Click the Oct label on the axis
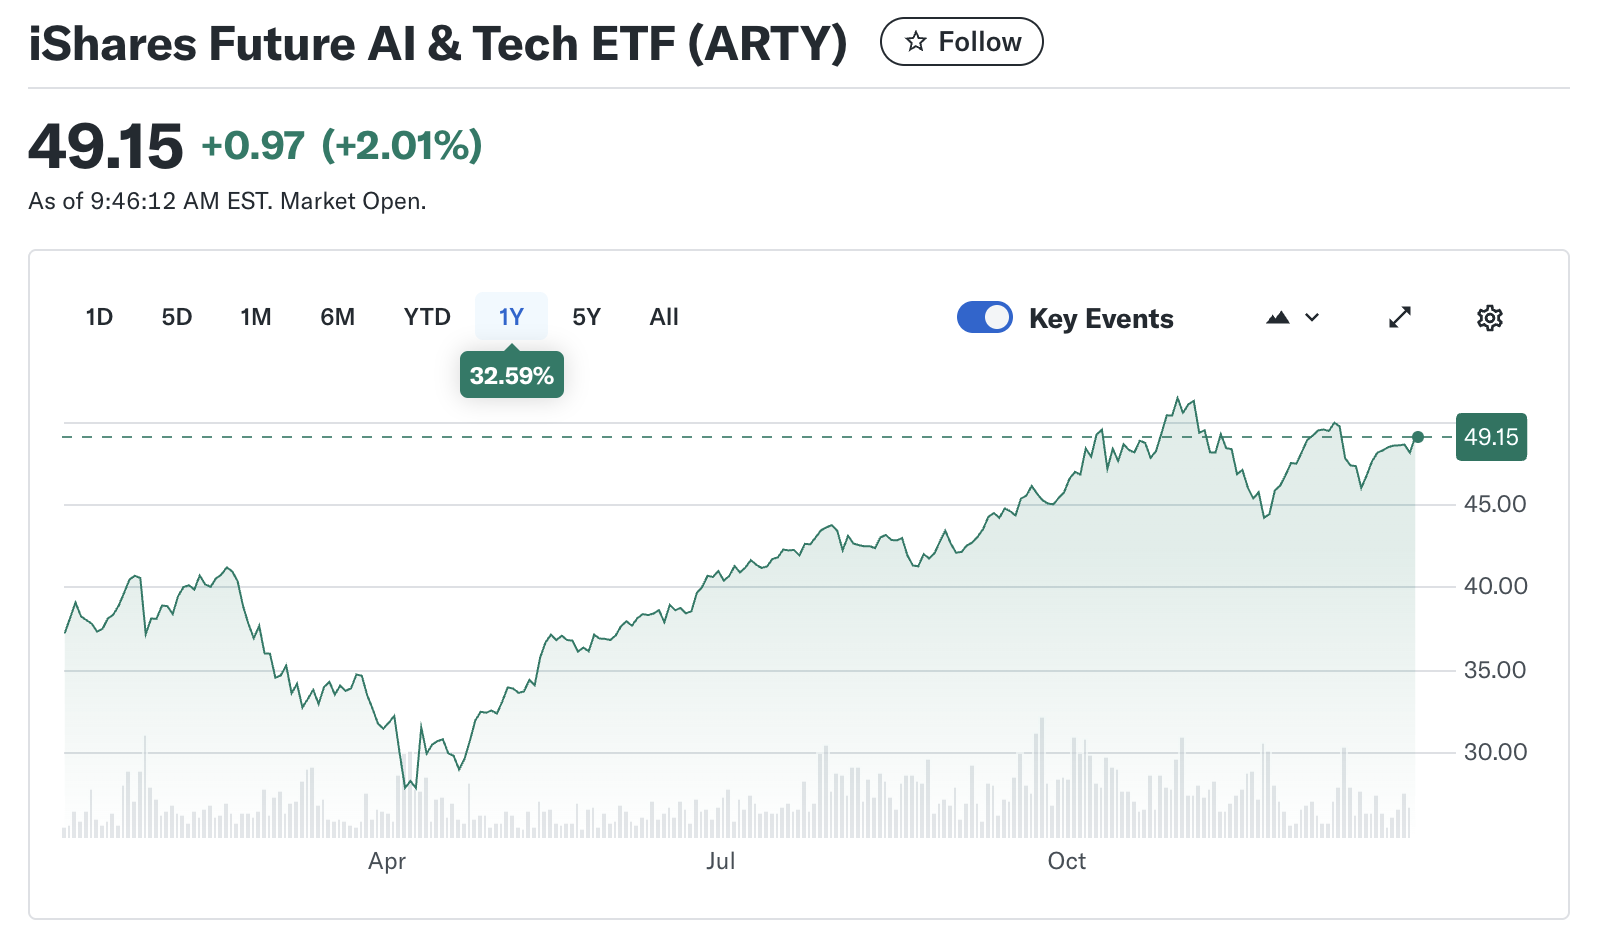 tap(1067, 861)
